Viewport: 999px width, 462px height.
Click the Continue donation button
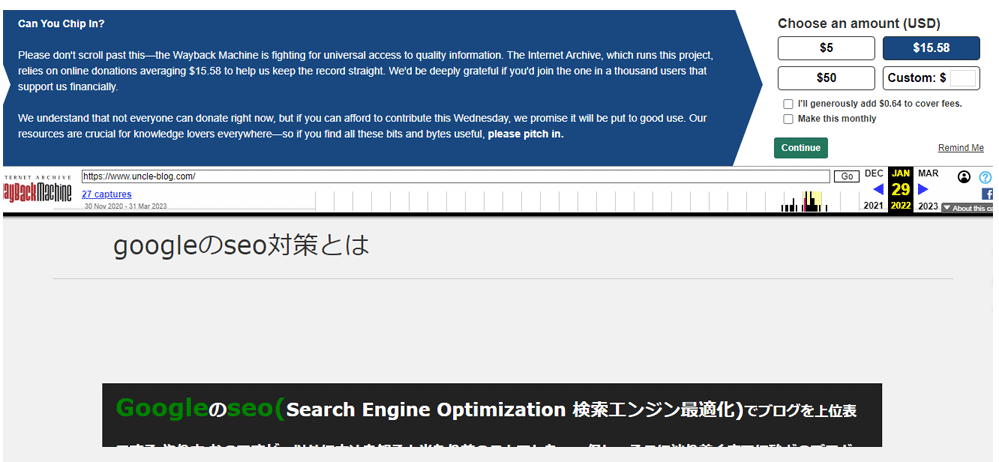click(801, 148)
